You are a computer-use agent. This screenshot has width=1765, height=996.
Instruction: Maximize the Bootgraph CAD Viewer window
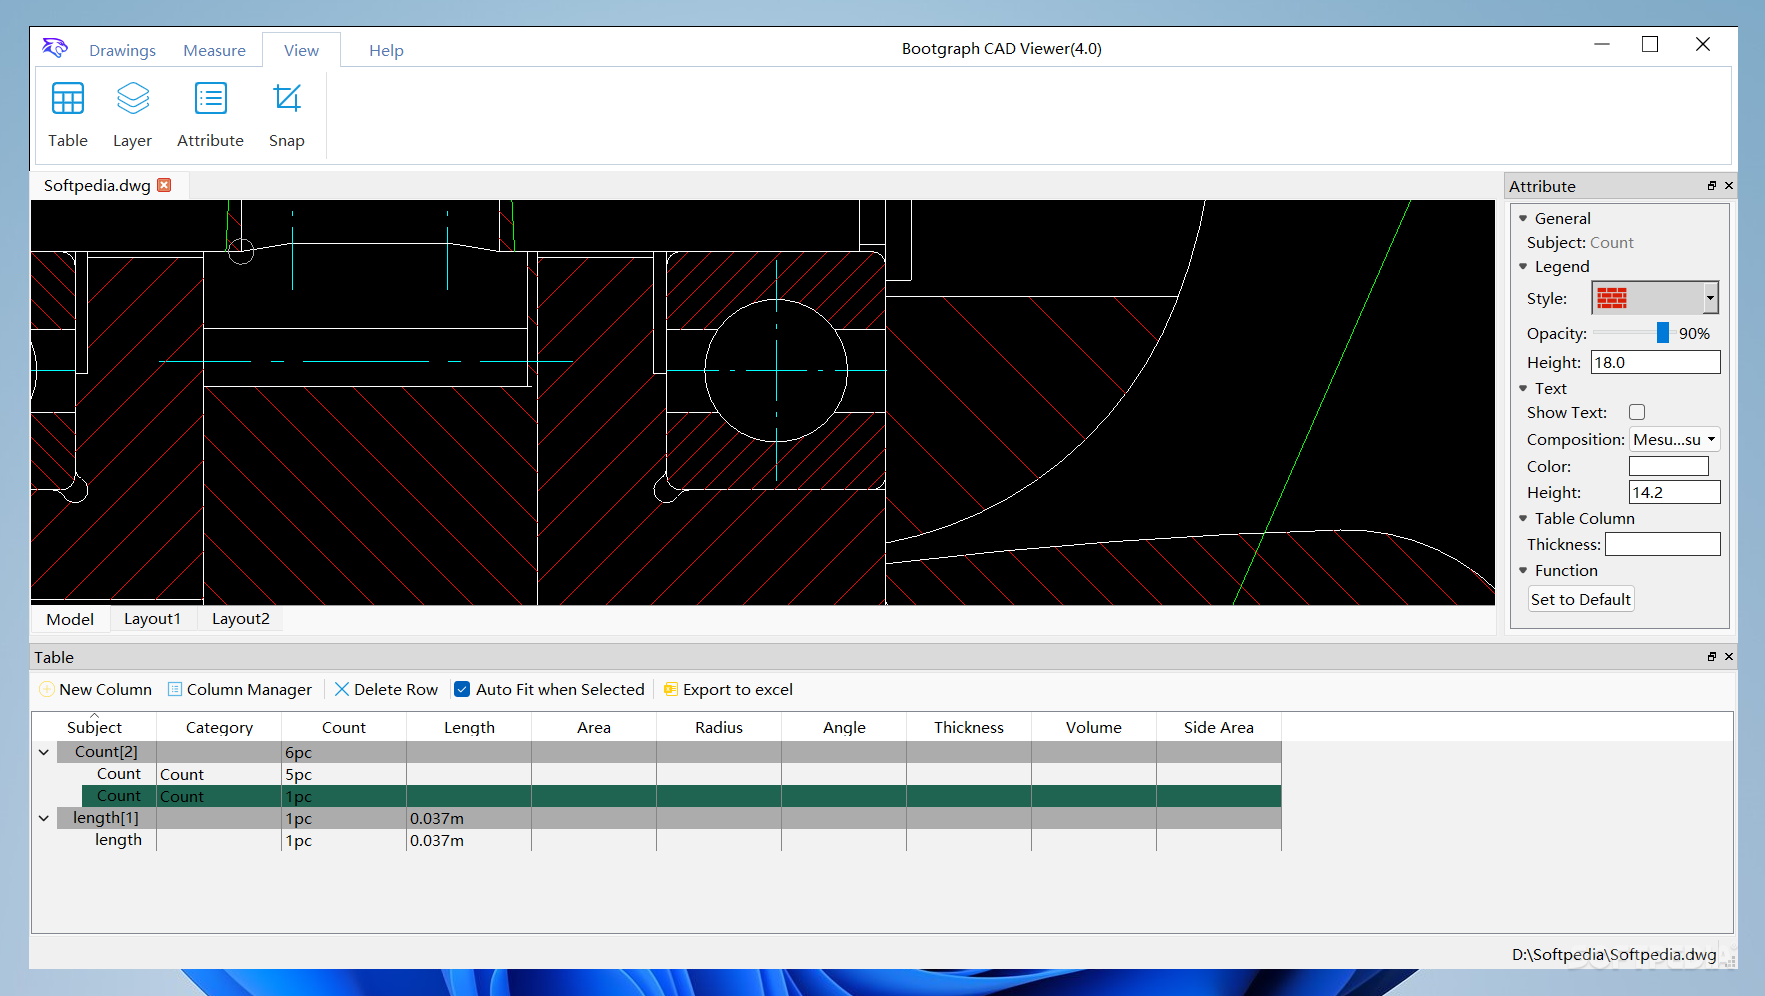(1650, 44)
